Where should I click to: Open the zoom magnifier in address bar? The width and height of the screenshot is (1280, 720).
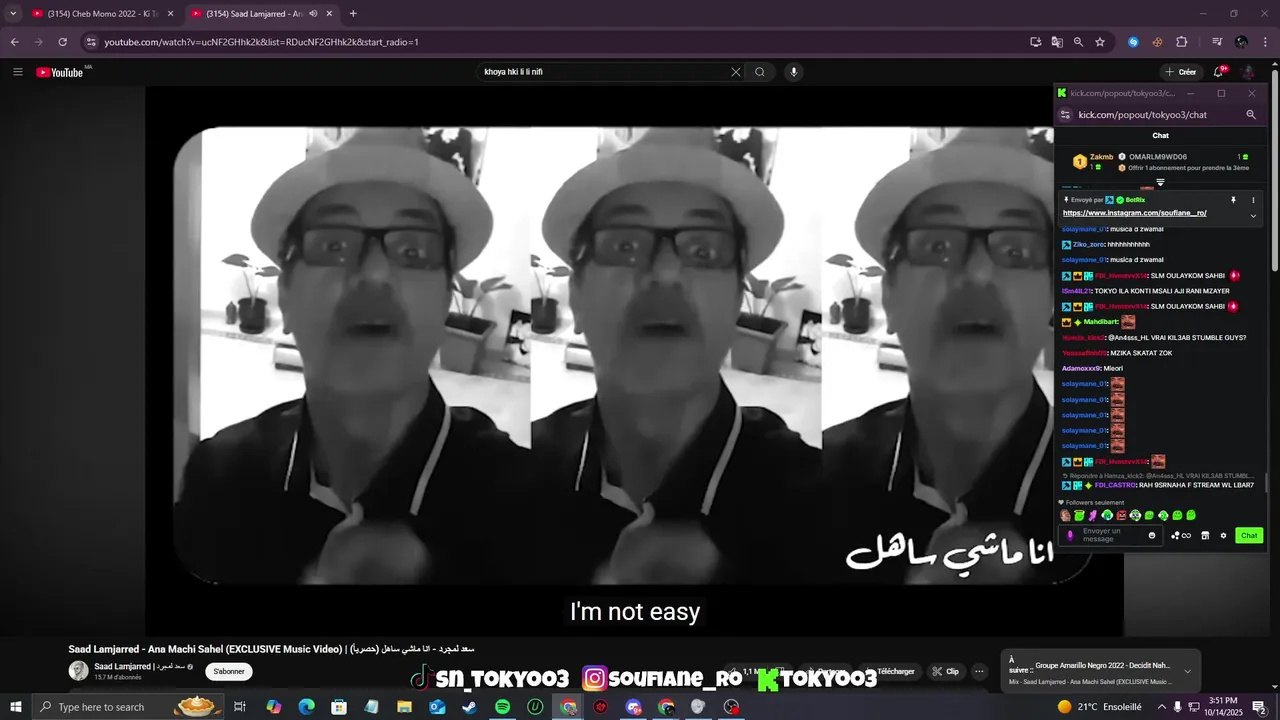1078,42
